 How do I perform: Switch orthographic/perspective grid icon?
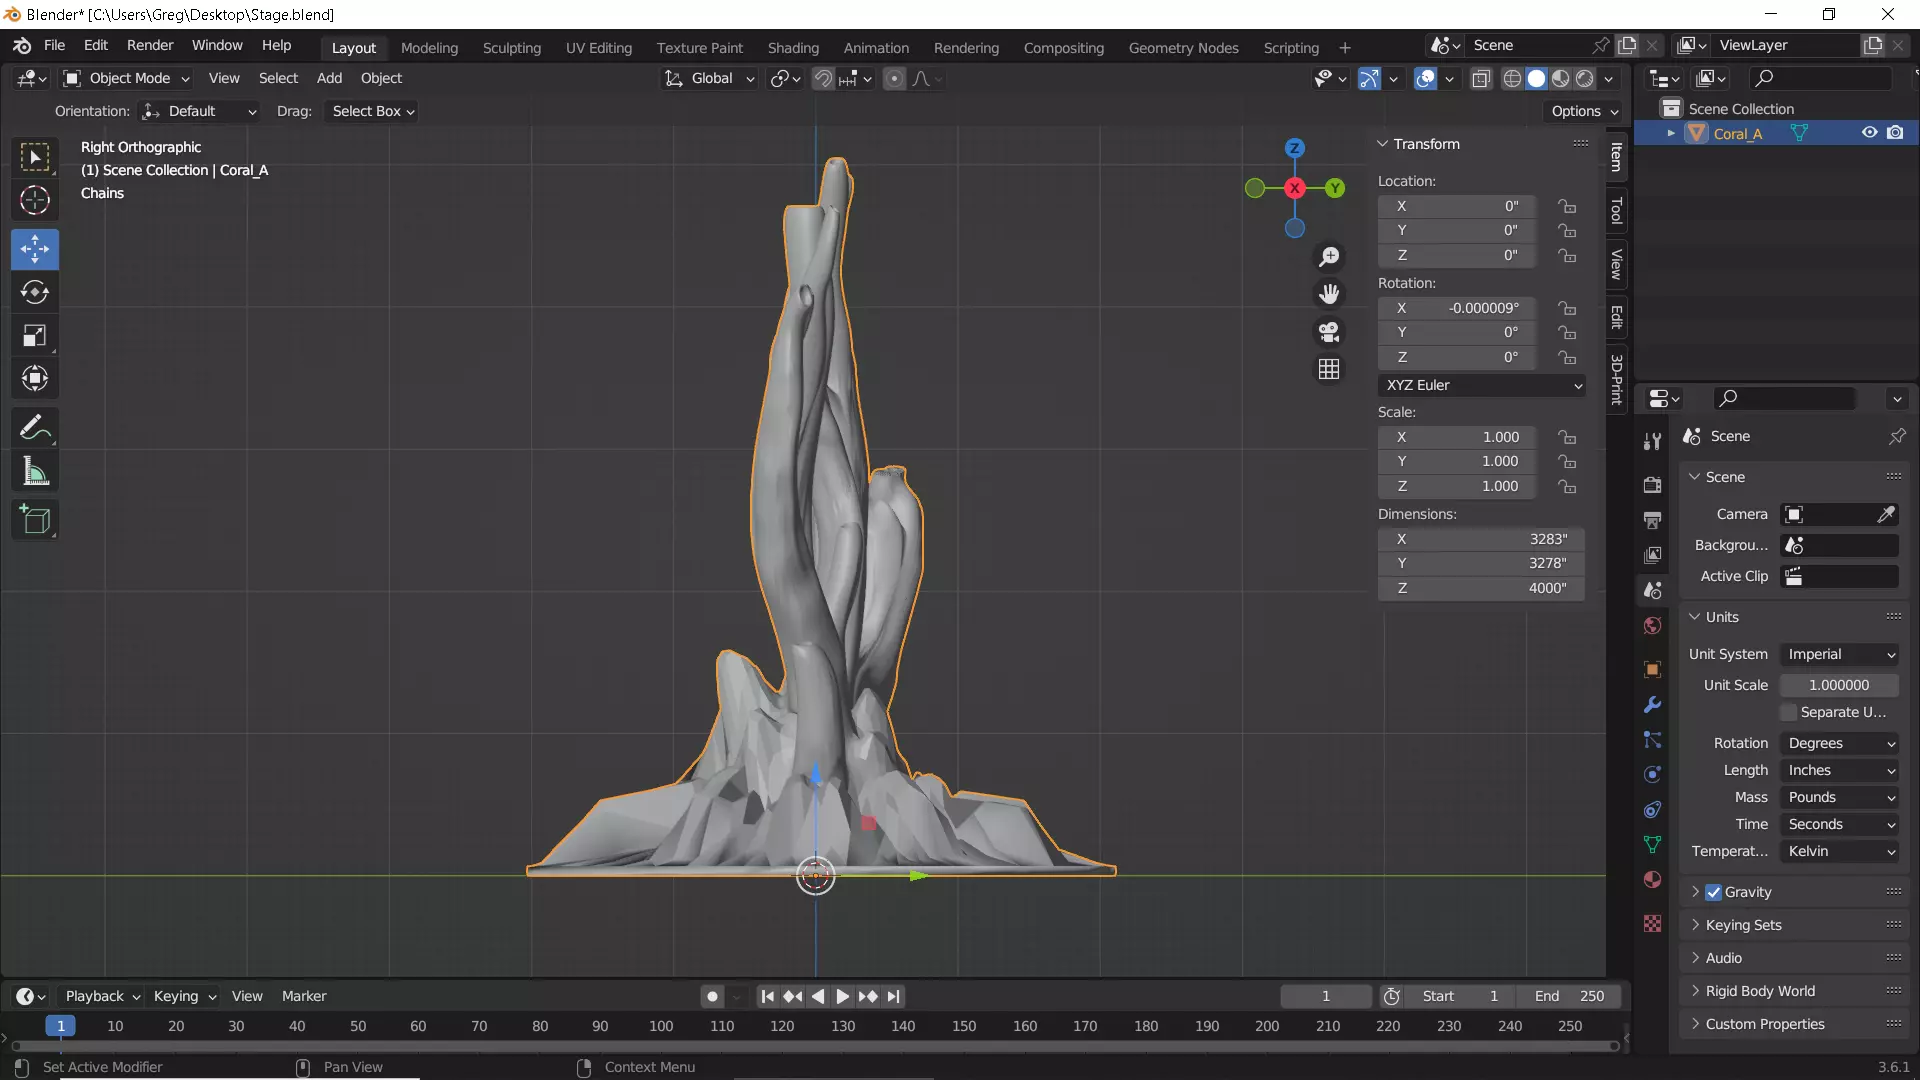pyautogui.click(x=1329, y=369)
